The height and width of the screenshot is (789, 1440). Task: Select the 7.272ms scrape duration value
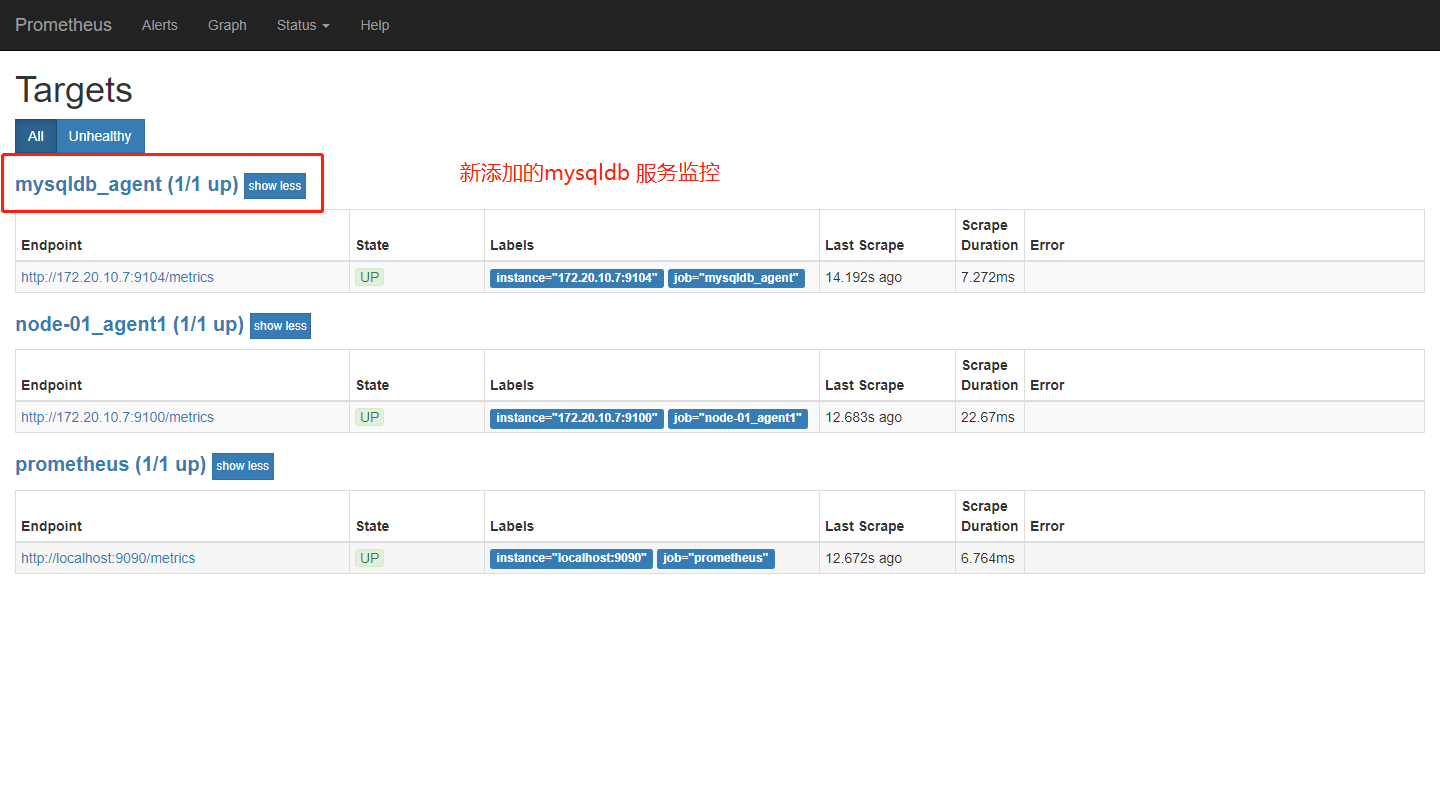tap(987, 277)
